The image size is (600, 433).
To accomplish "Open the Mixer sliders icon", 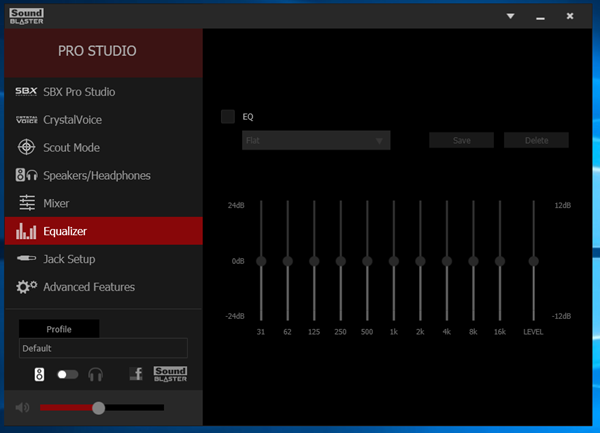I will pos(27,203).
